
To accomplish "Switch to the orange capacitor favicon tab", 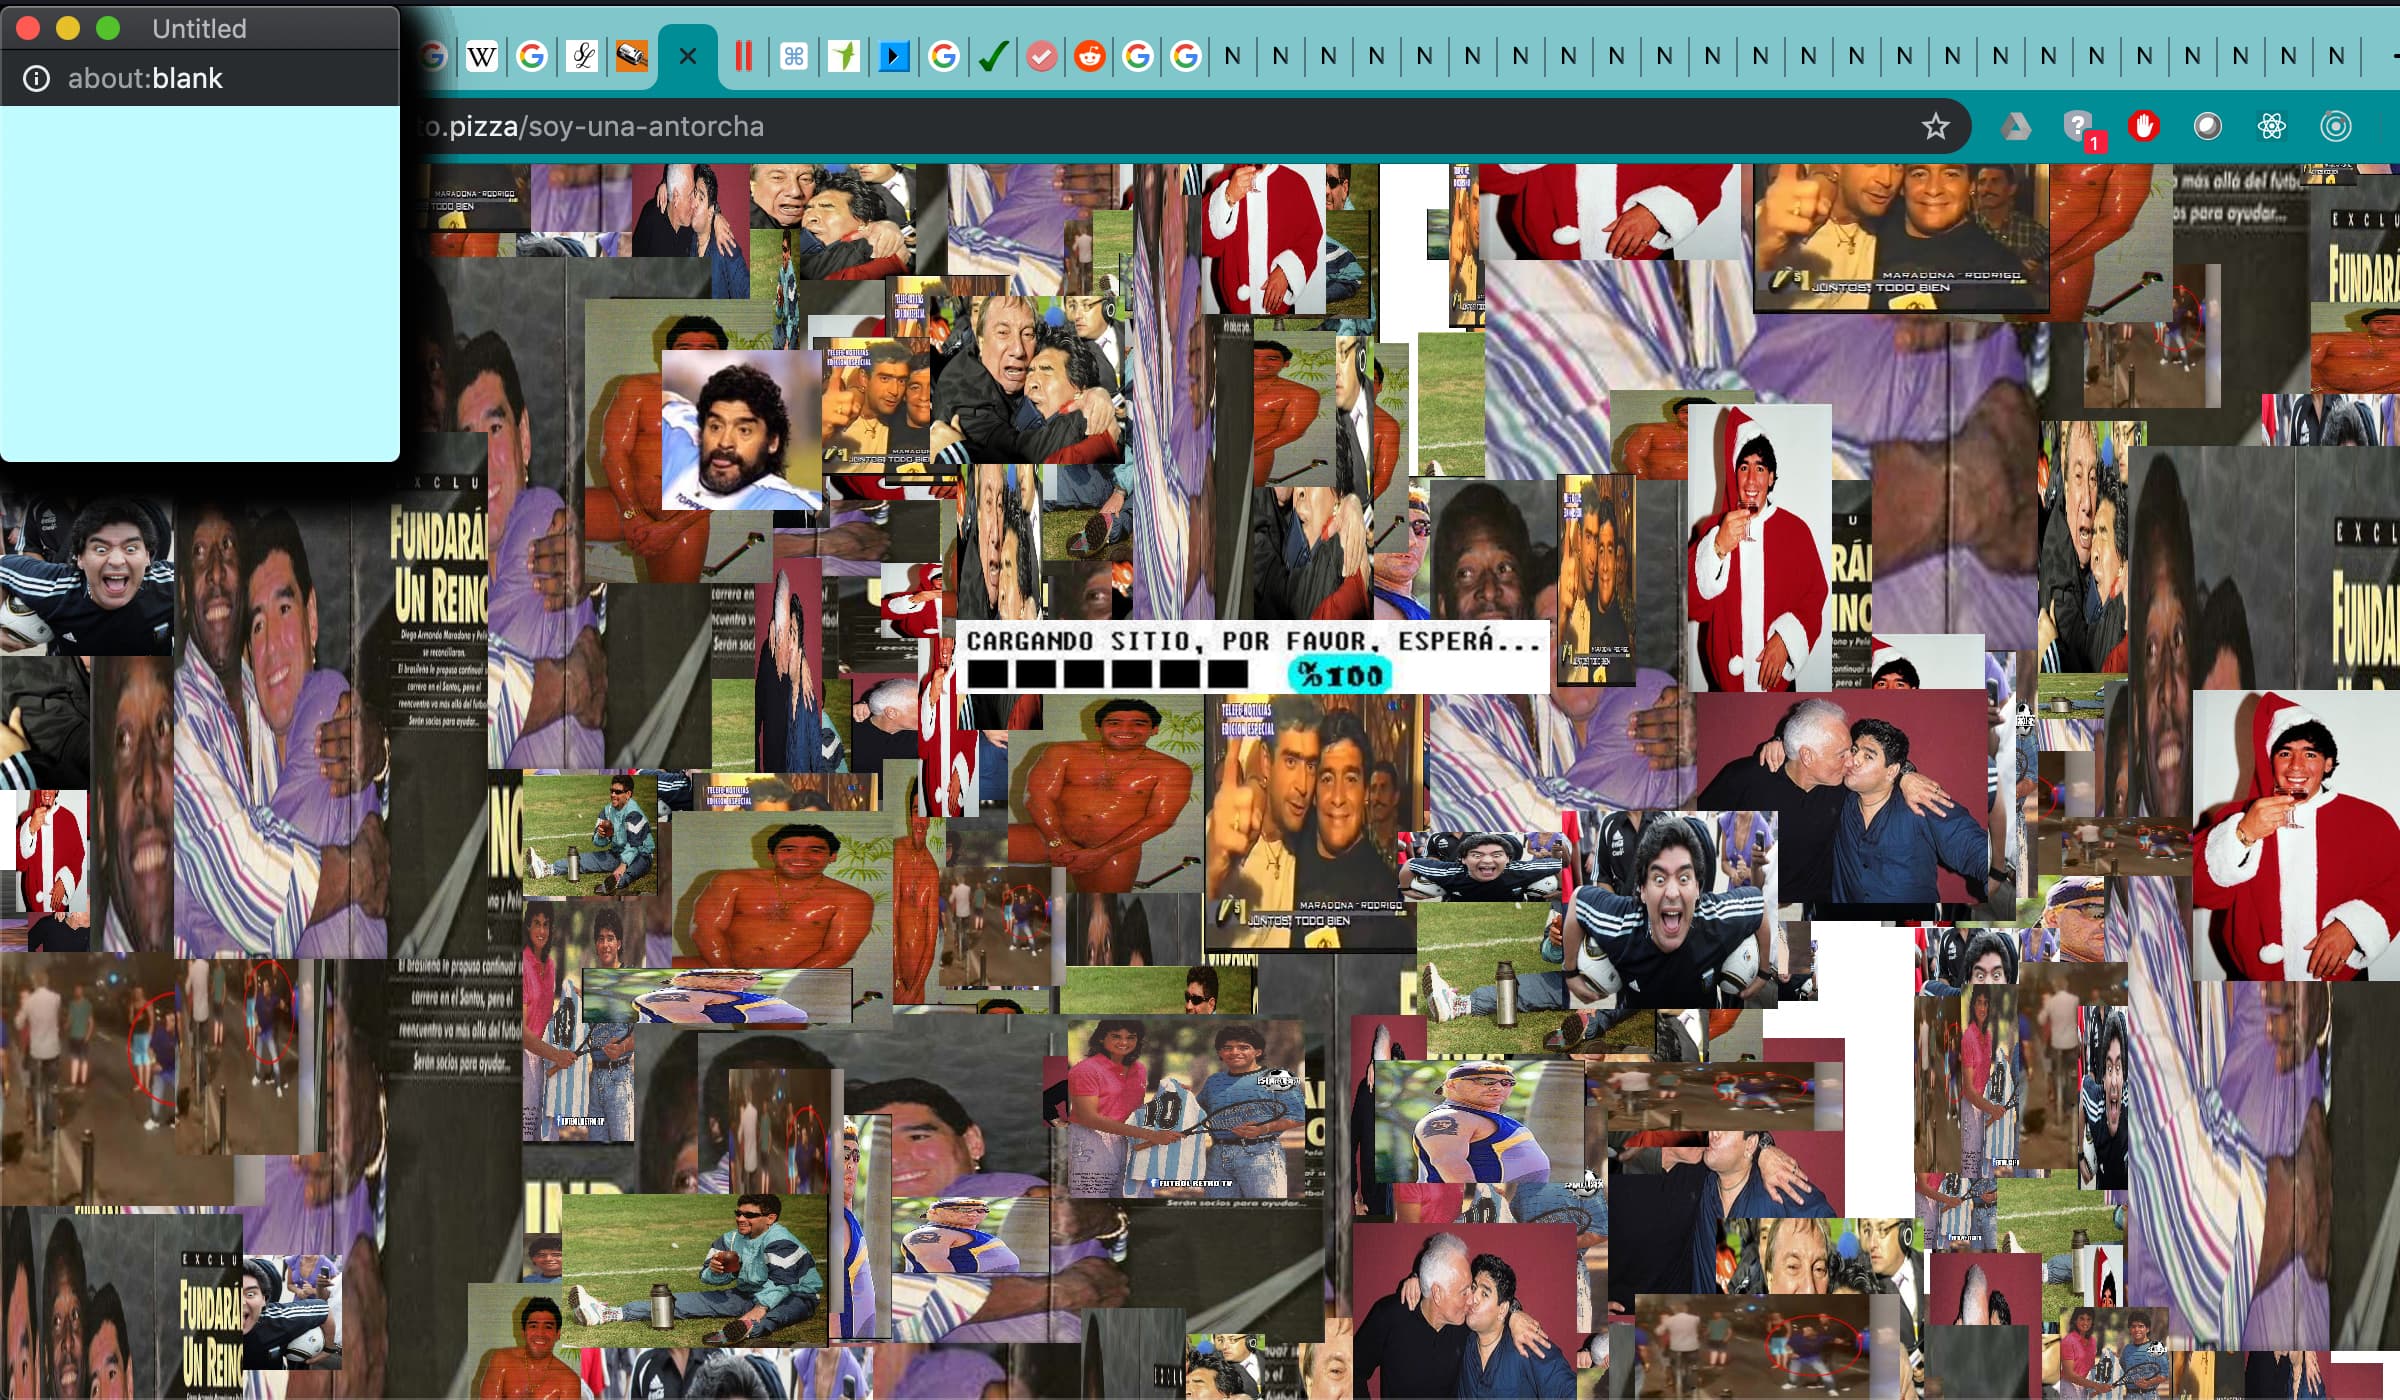I will pyautogui.click(x=631, y=57).
